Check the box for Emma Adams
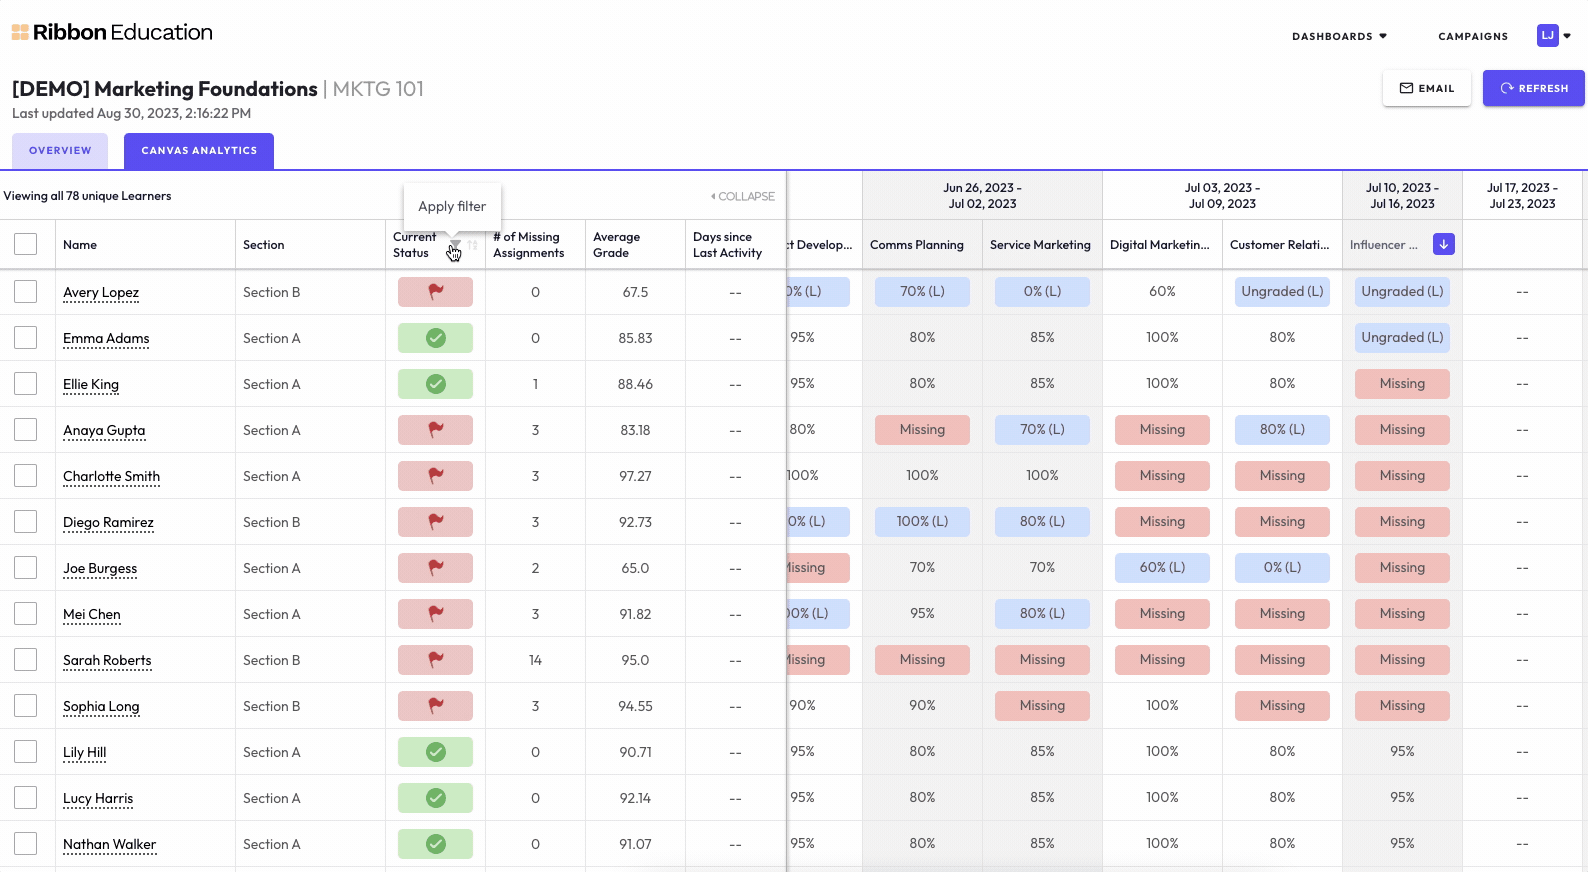The height and width of the screenshot is (872, 1588). point(25,337)
